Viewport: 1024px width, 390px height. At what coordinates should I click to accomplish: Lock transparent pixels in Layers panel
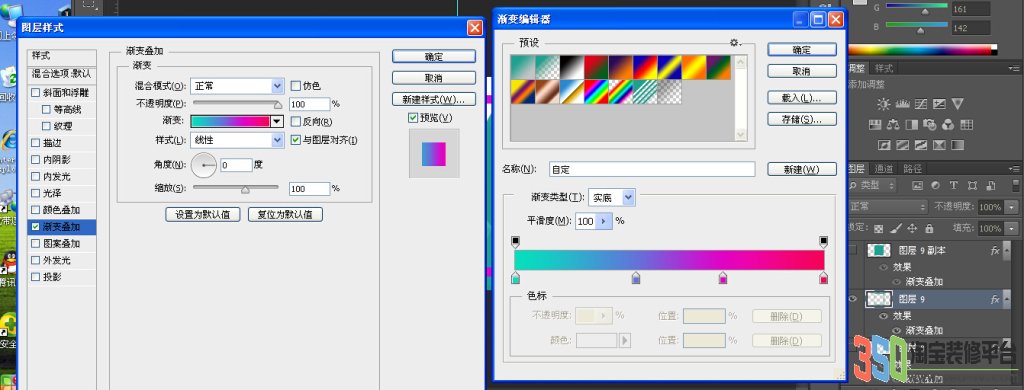pos(879,229)
